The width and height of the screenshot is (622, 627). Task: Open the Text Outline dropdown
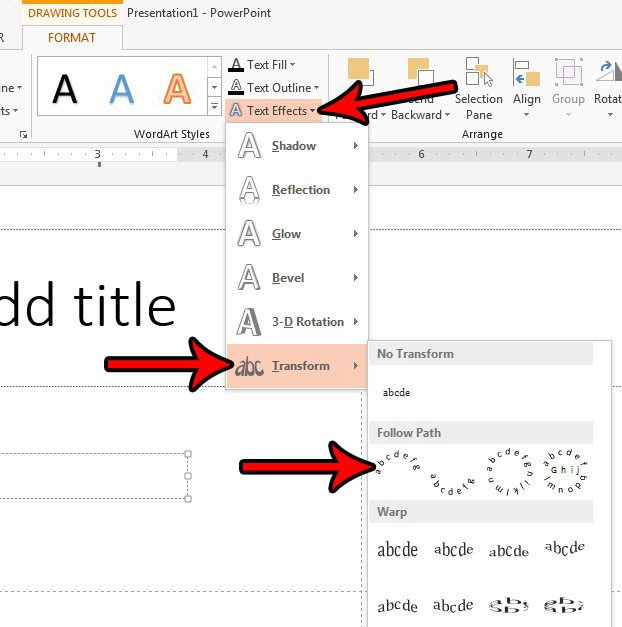click(x=274, y=88)
